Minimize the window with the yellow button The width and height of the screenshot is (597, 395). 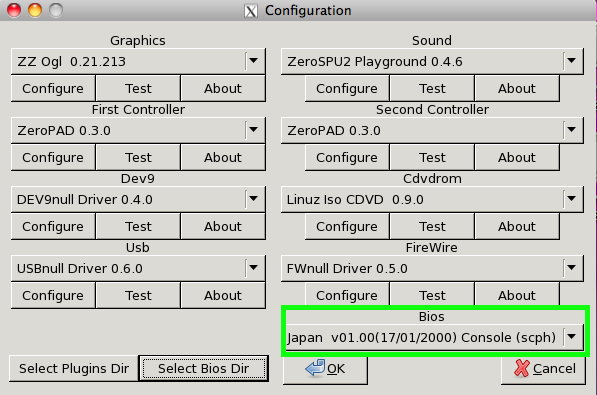coord(35,10)
